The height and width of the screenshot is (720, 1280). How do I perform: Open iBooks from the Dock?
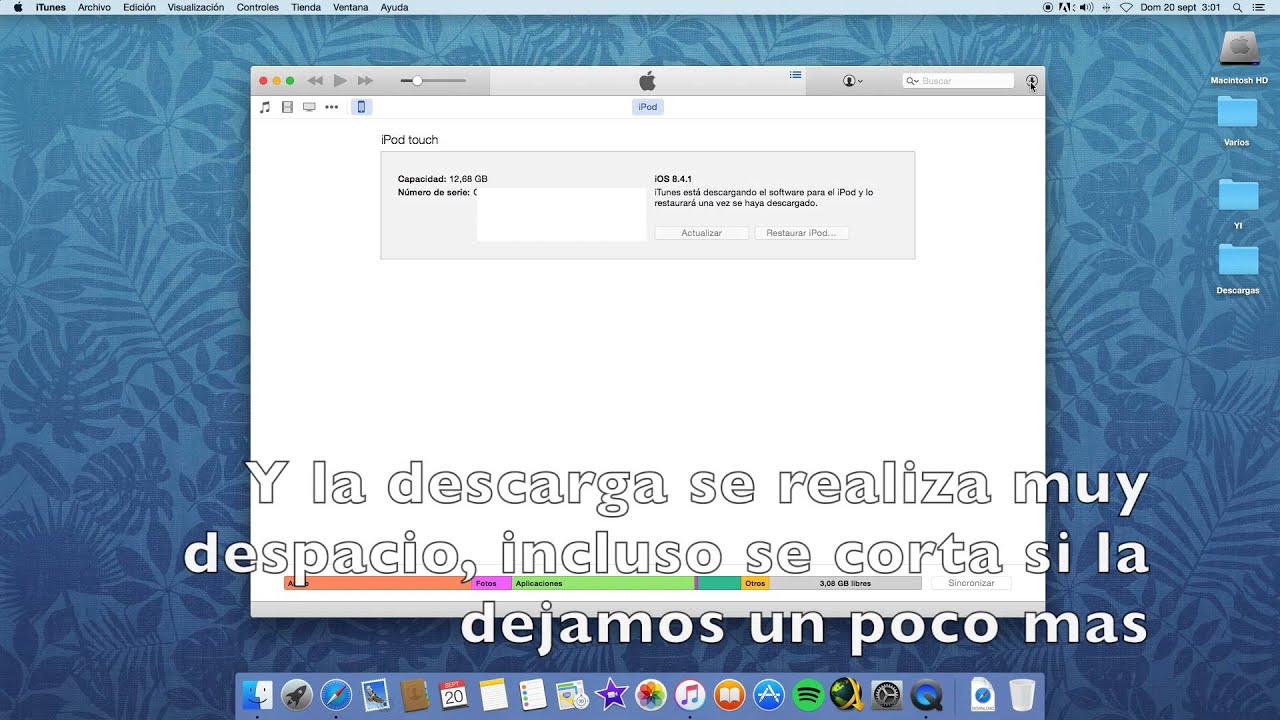pyautogui.click(x=730, y=694)
